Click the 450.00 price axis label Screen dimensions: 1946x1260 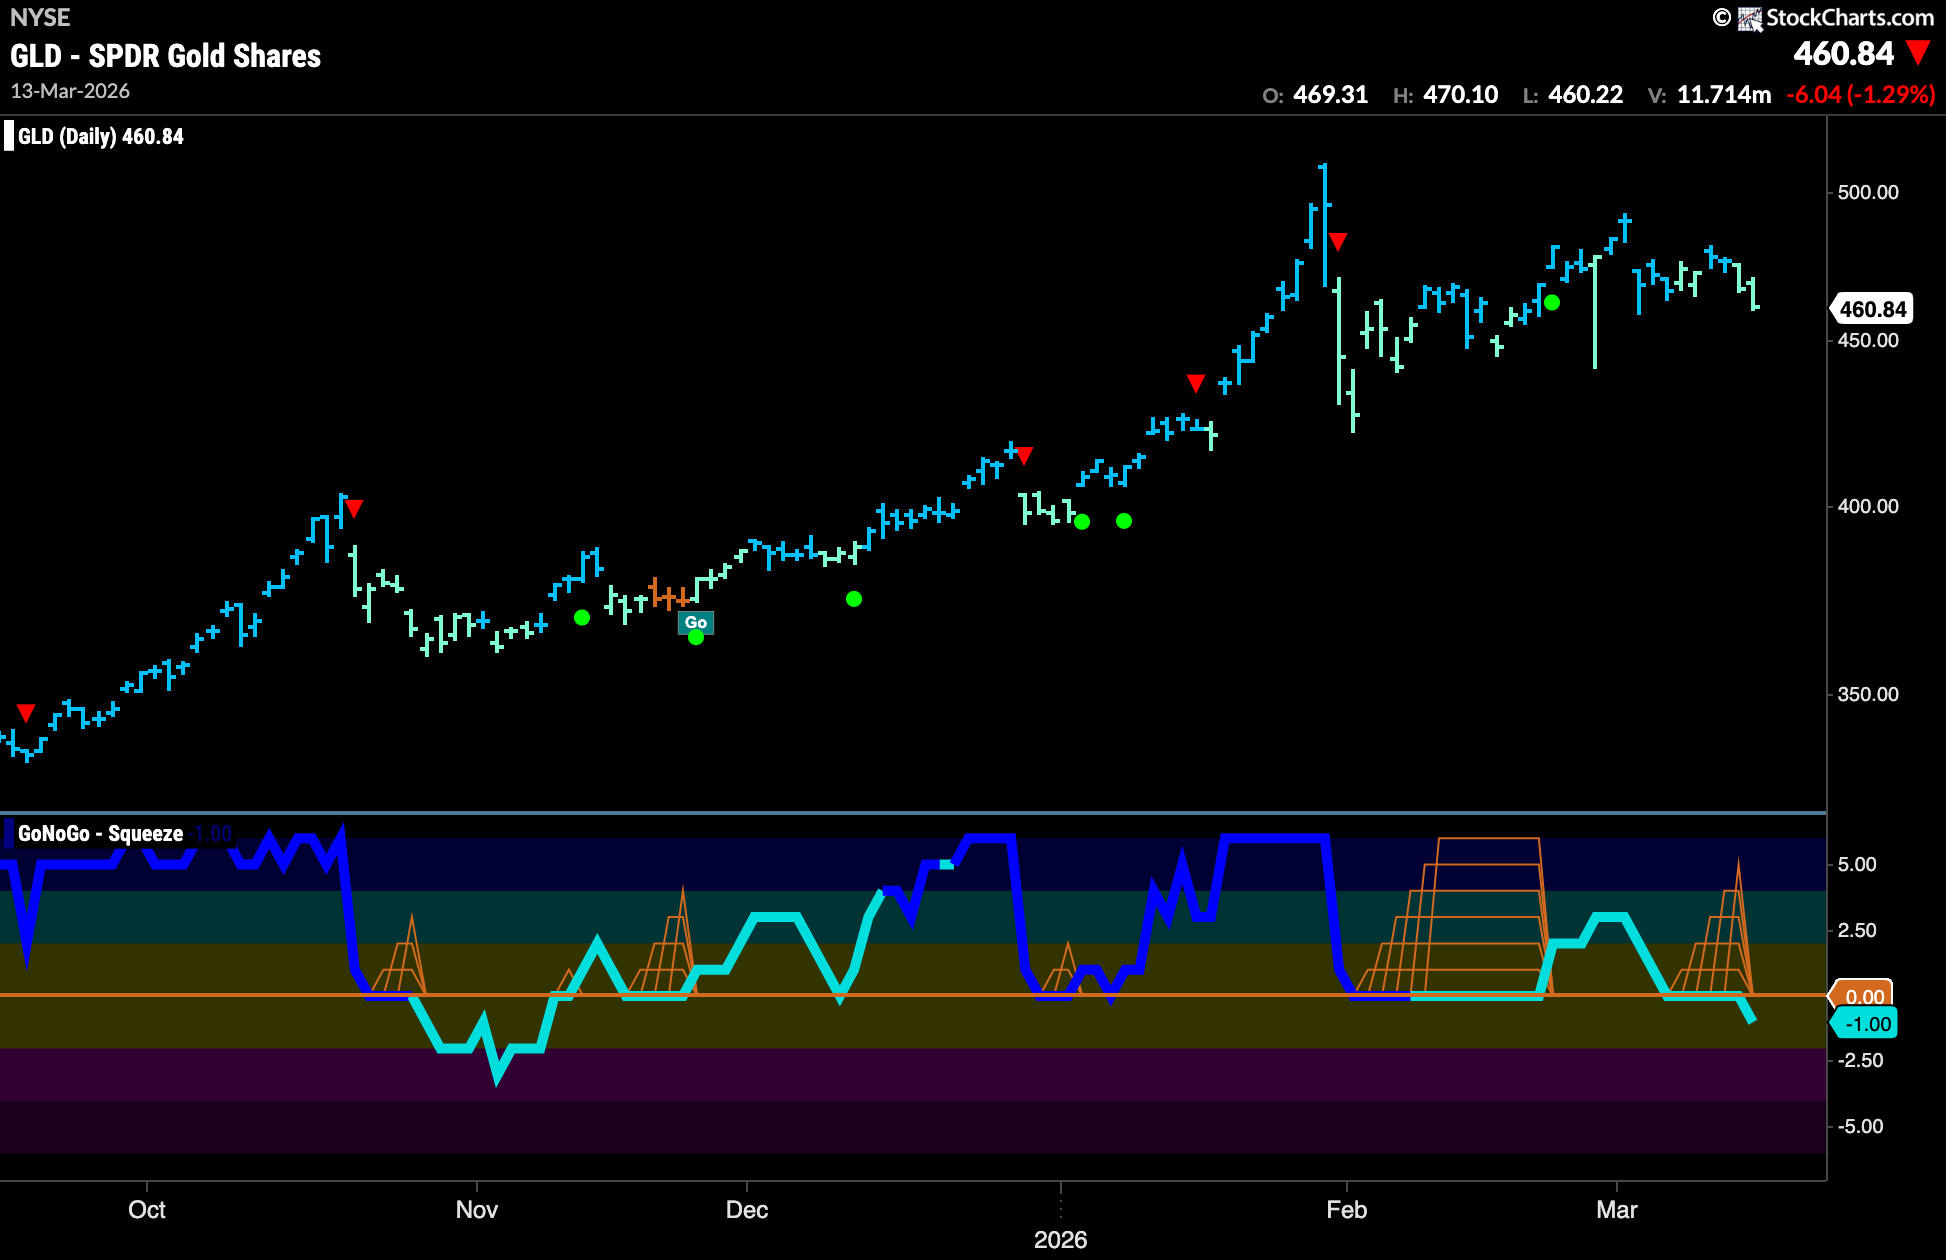coord(1868,340)
